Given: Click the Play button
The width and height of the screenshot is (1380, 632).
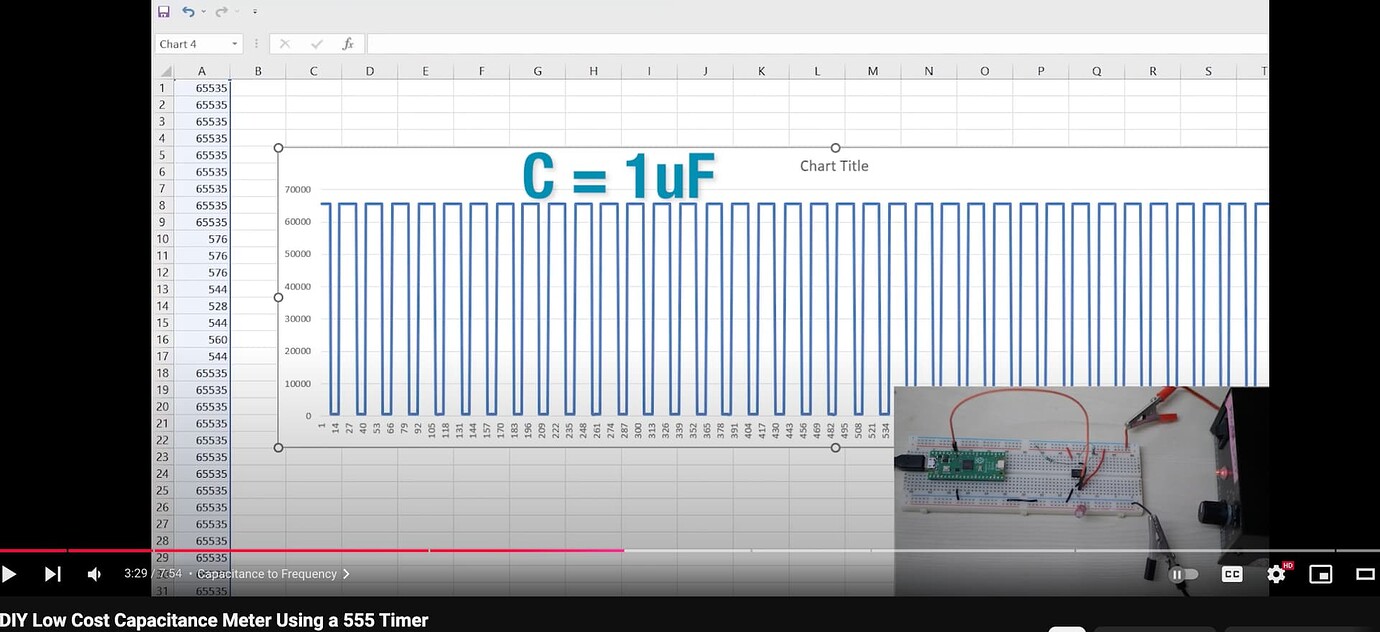Looking at the screenshot, I should [x=10, y=574].
